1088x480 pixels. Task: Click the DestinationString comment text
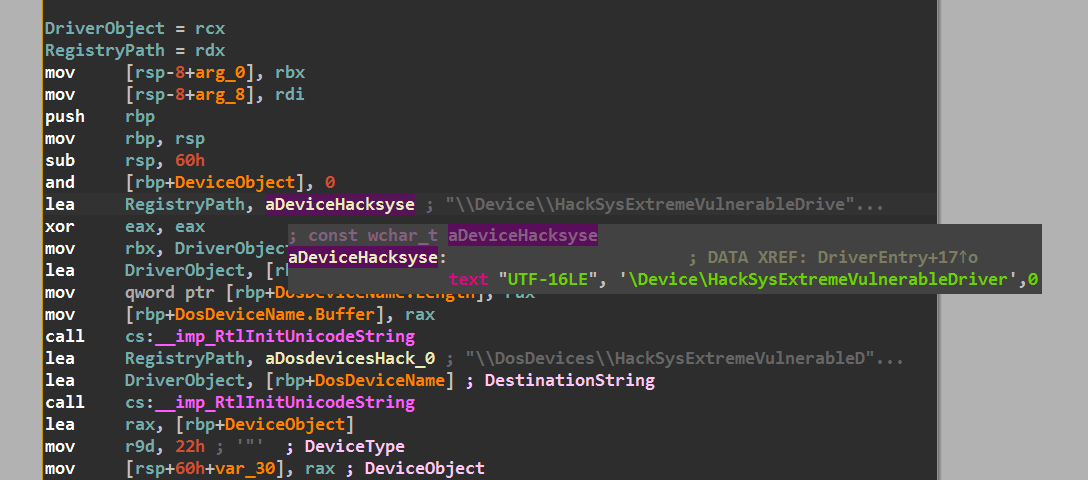point(569,380)
